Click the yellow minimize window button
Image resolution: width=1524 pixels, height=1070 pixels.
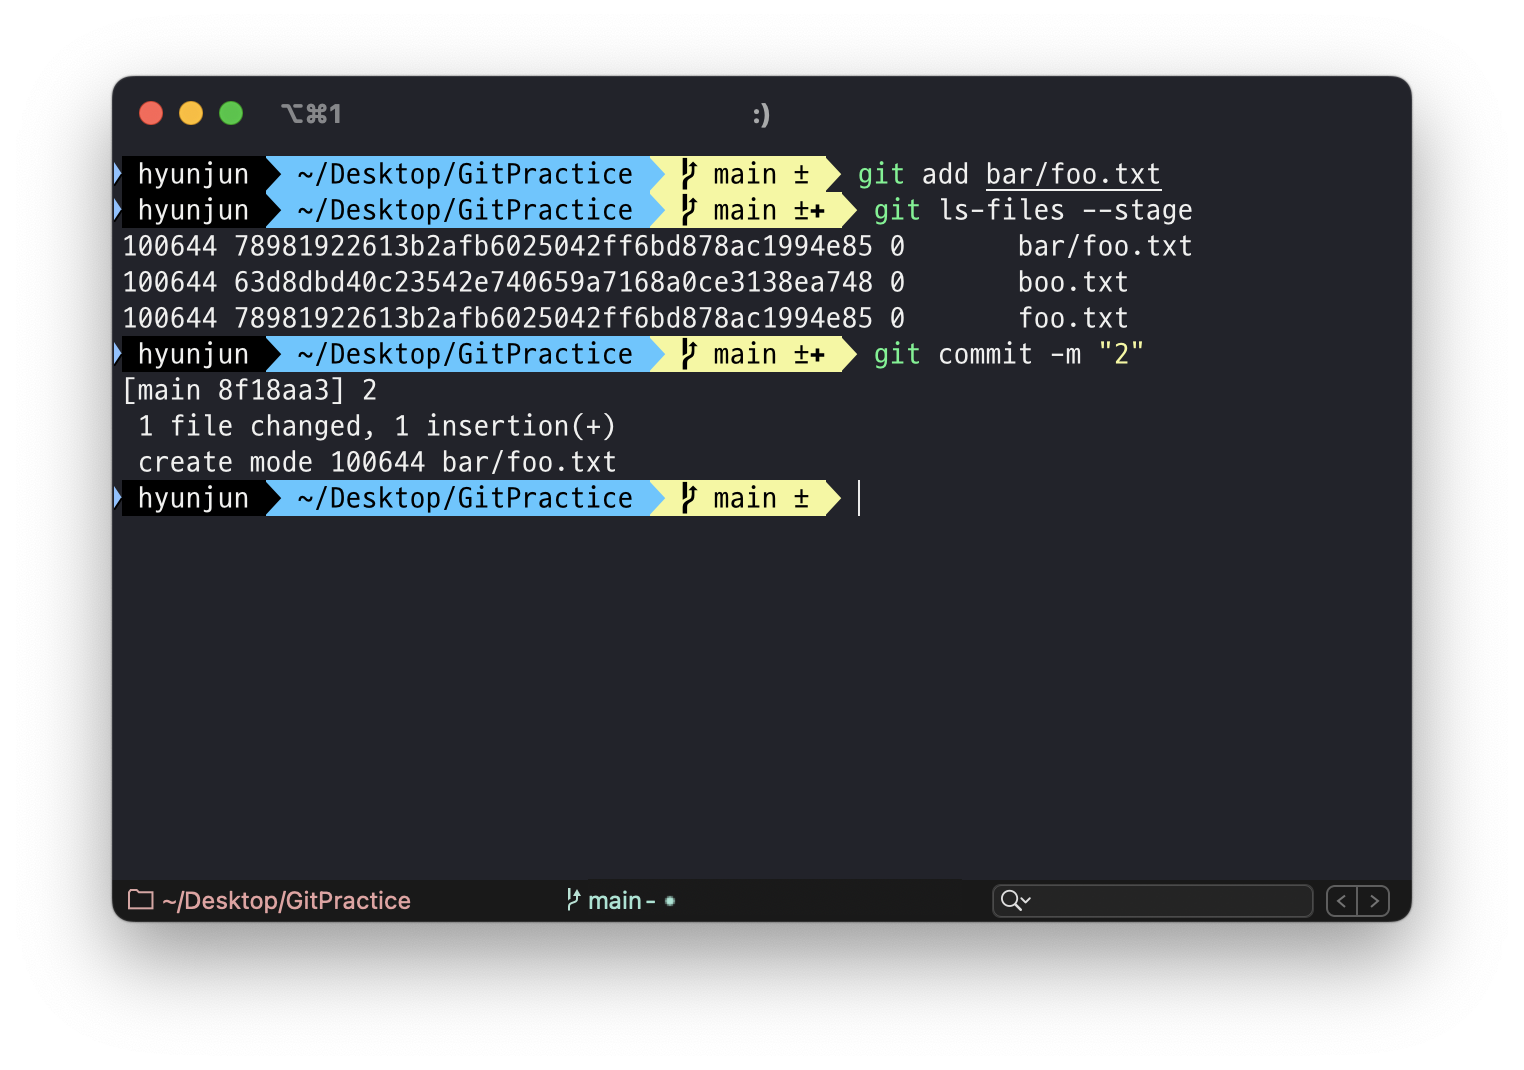(x=191, y=113)
